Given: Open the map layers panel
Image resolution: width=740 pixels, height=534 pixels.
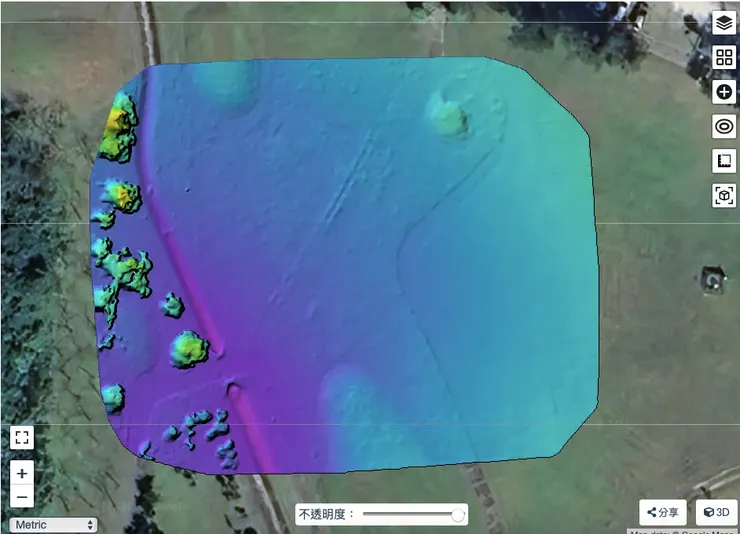Looking at the screenshot, I should point(724,23).
